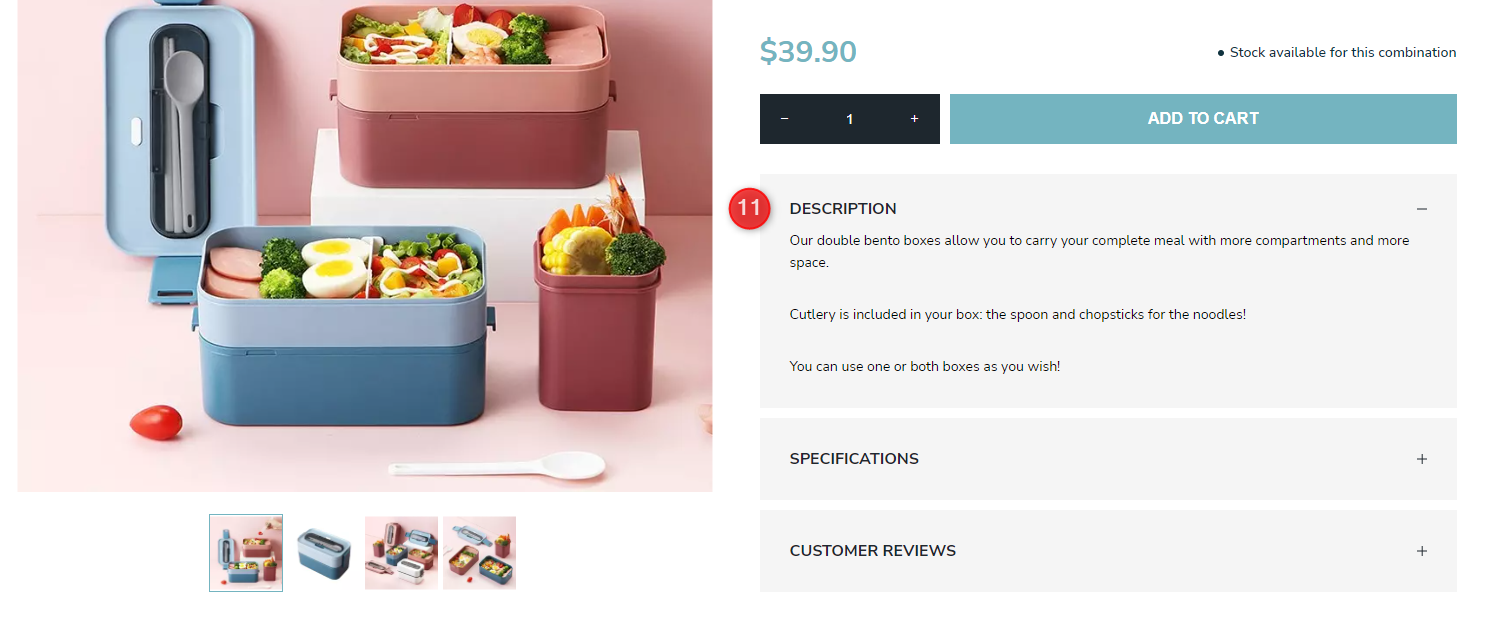Click the Add to Cart button

click(x=1203, y=119)
